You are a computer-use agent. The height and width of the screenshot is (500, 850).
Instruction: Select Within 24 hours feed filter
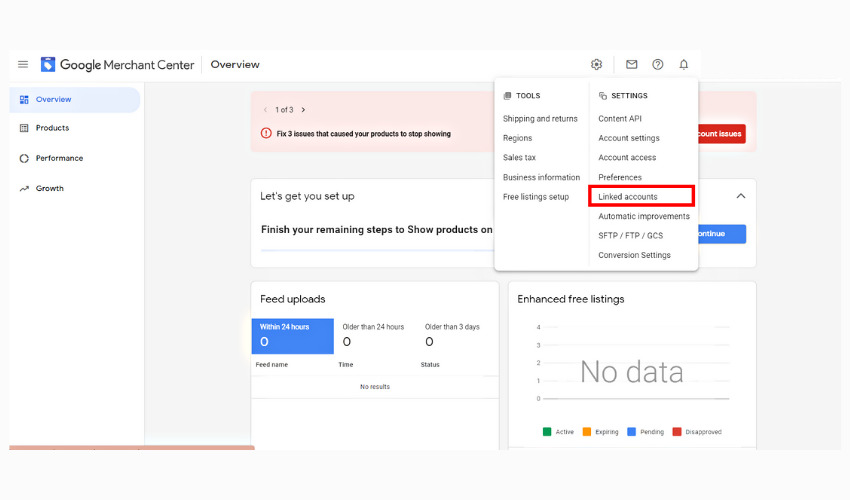tap(293, 336)
